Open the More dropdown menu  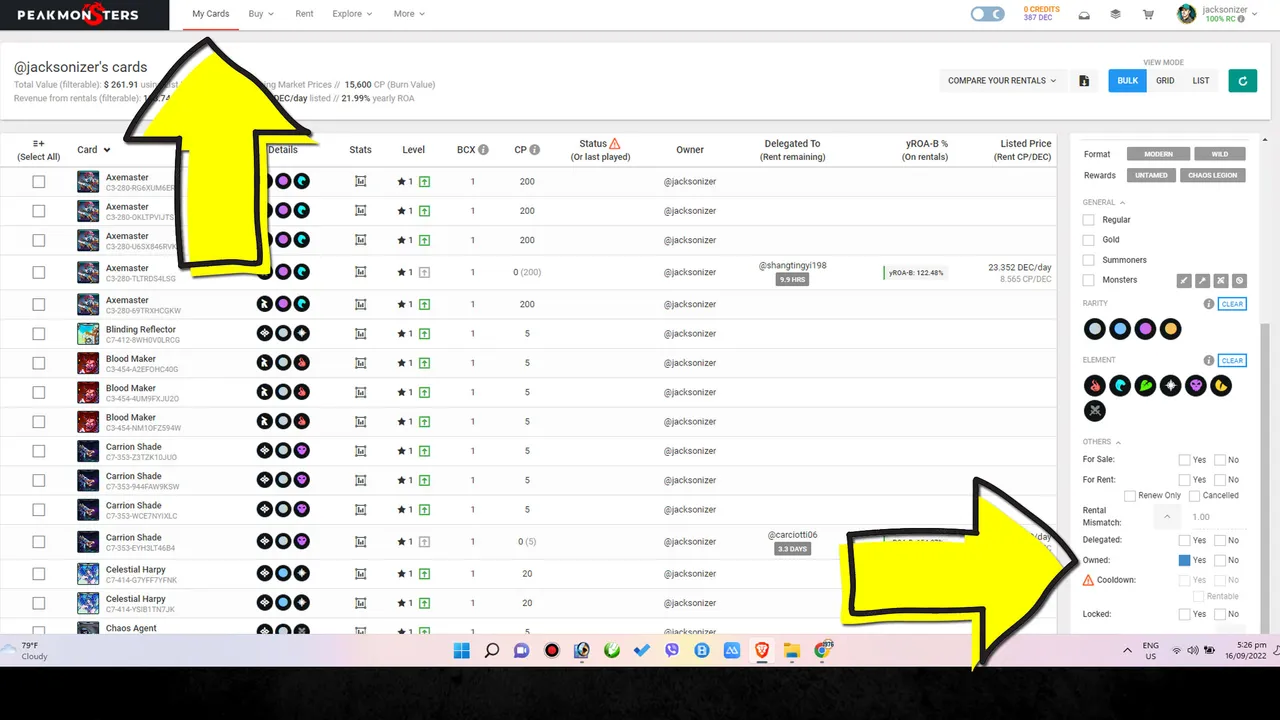409,14
